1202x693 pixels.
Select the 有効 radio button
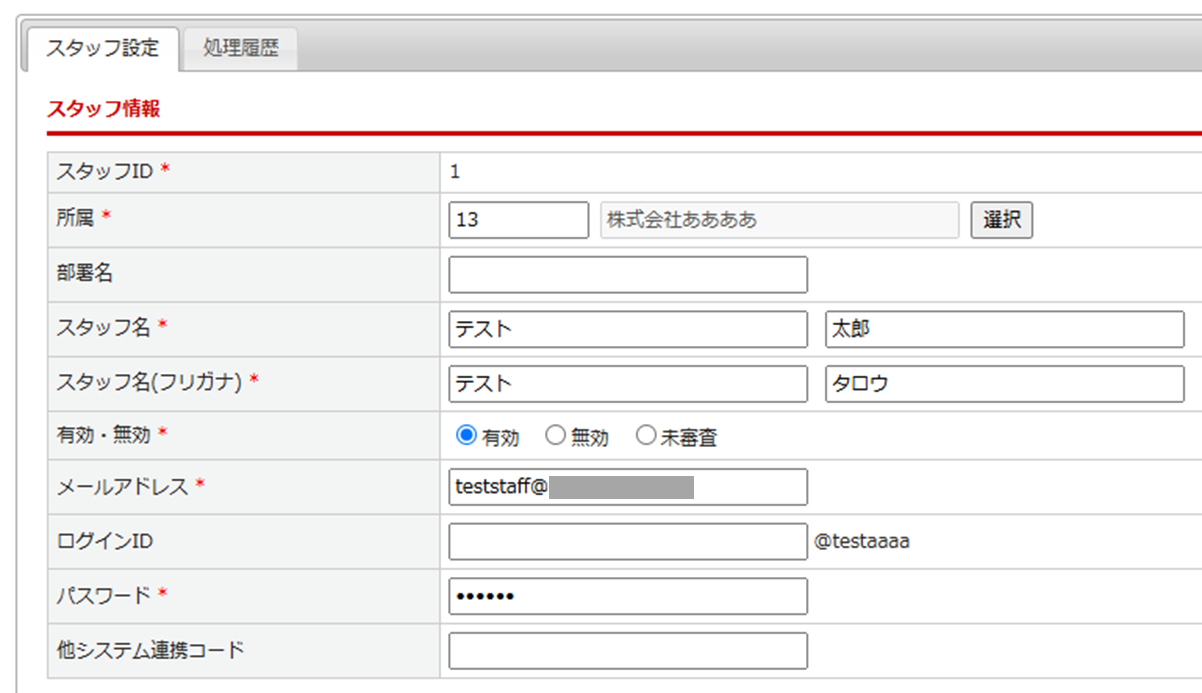466,436
